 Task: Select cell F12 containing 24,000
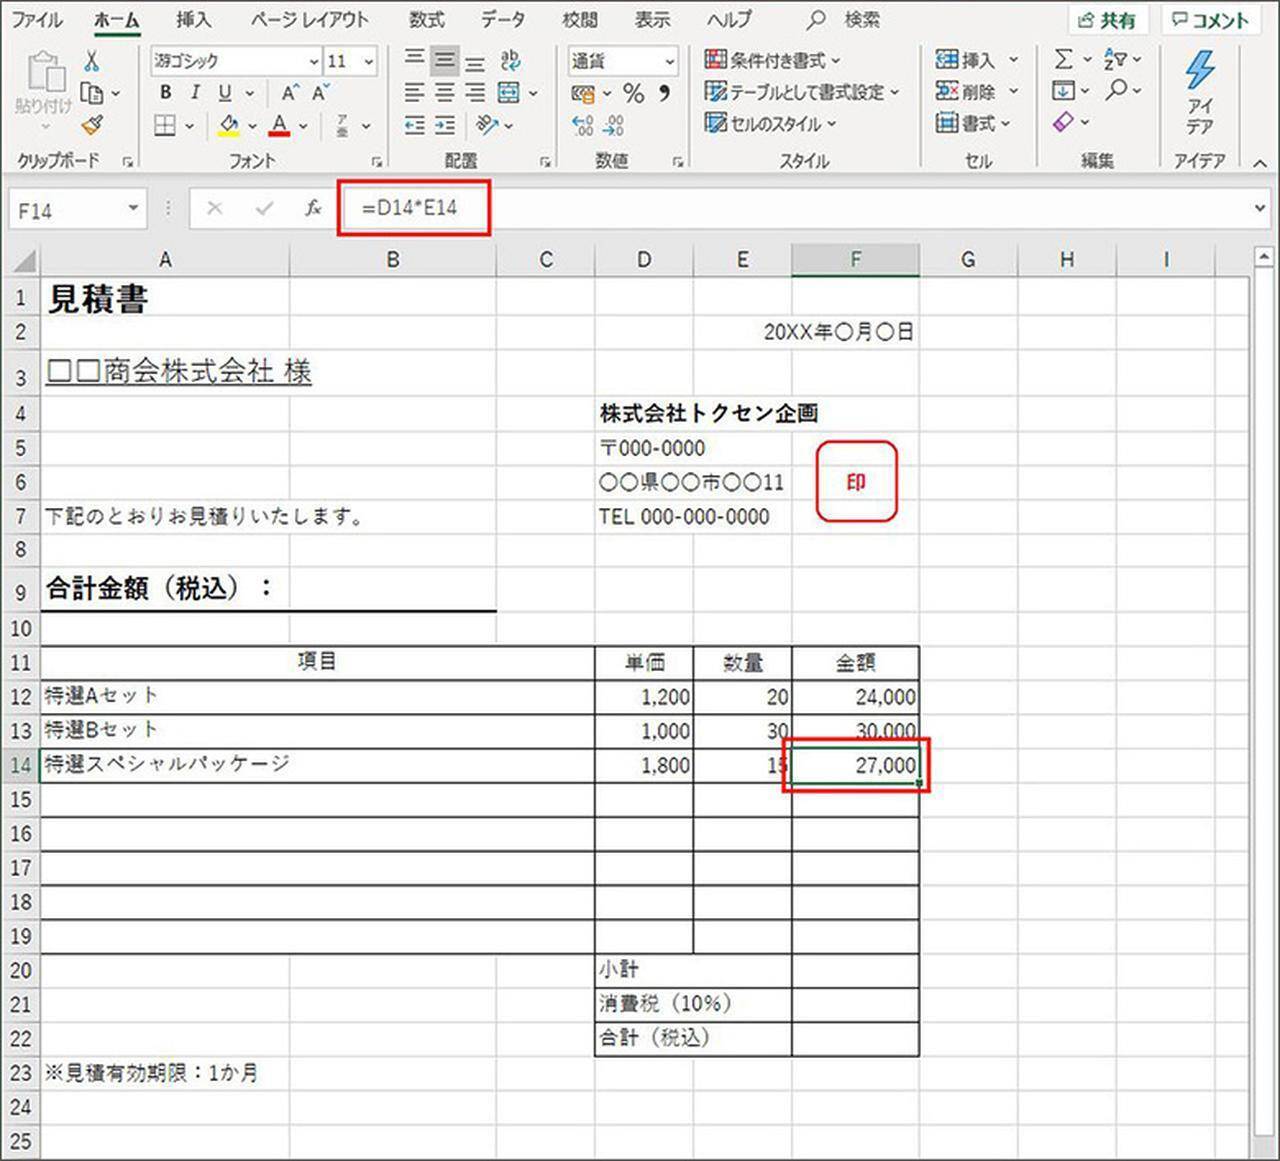[x=855, y=697]
